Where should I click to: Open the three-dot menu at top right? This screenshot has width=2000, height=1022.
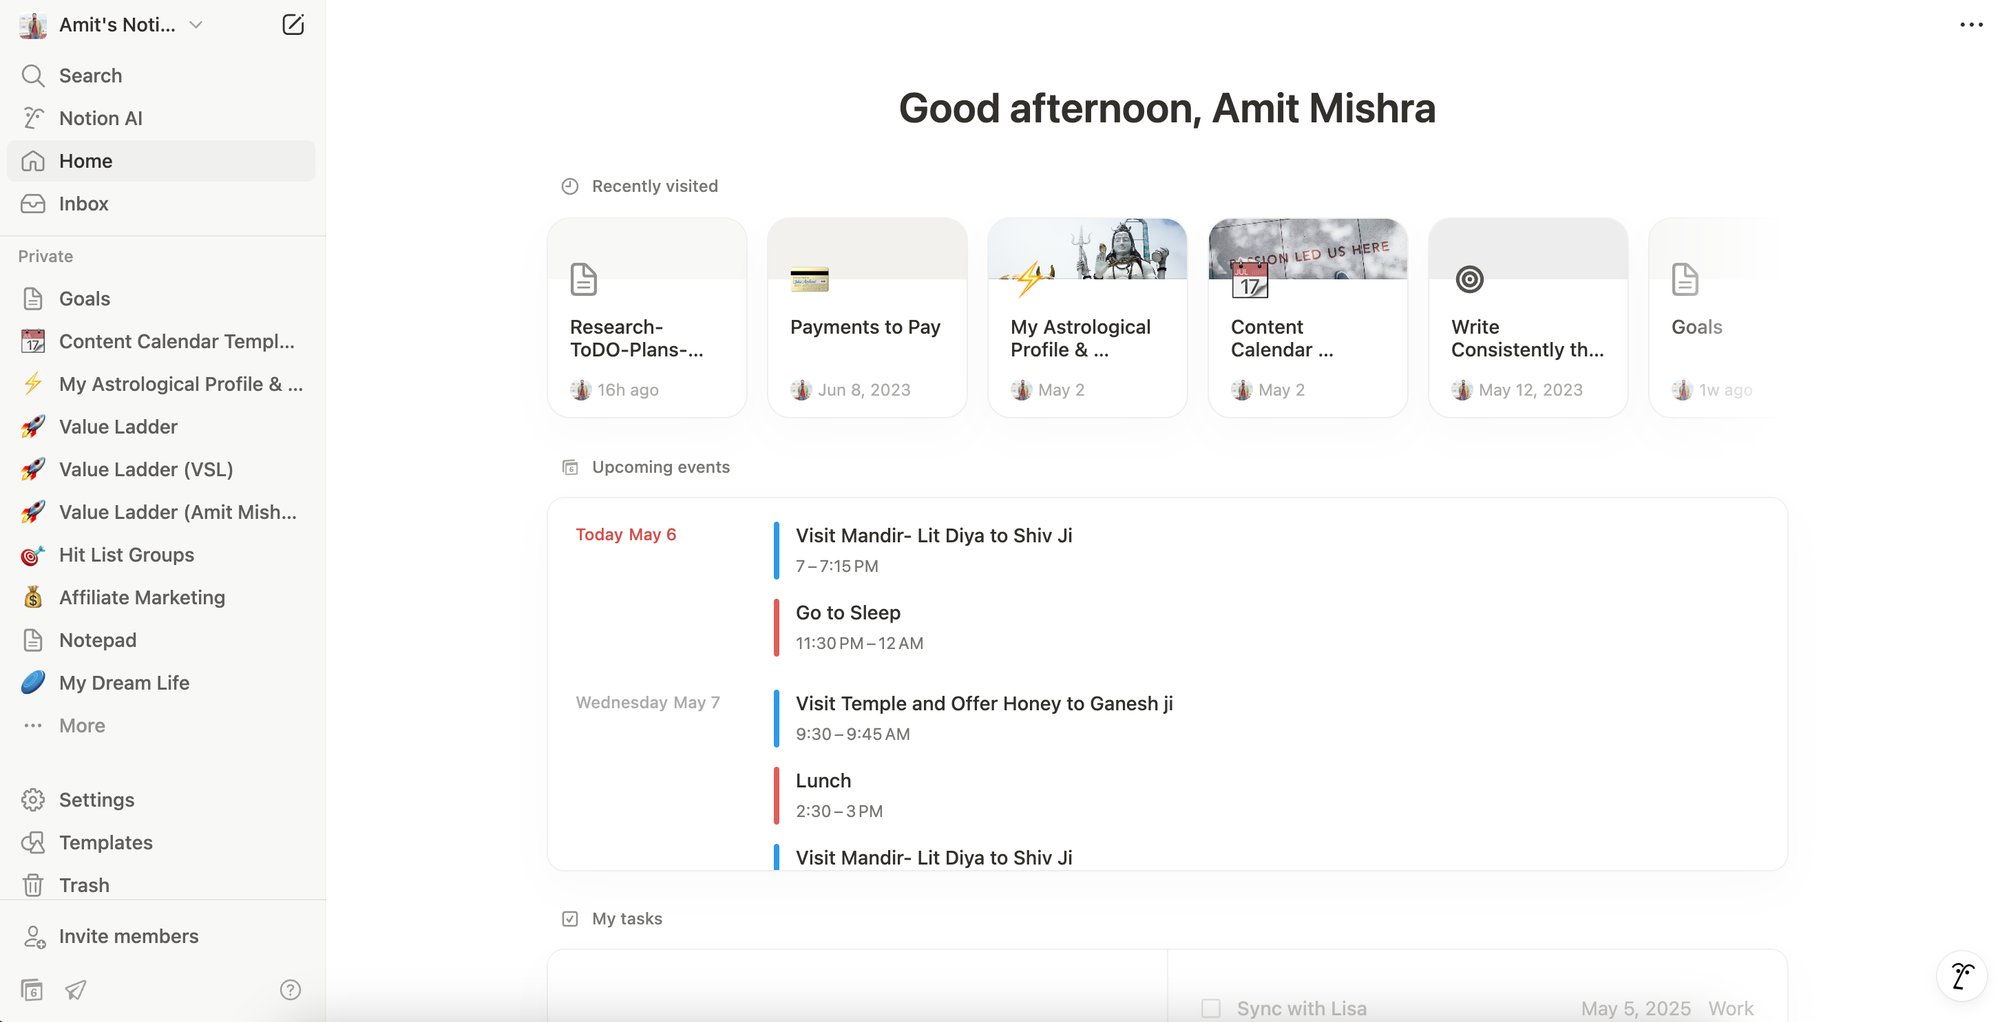tap(1971, 25)
